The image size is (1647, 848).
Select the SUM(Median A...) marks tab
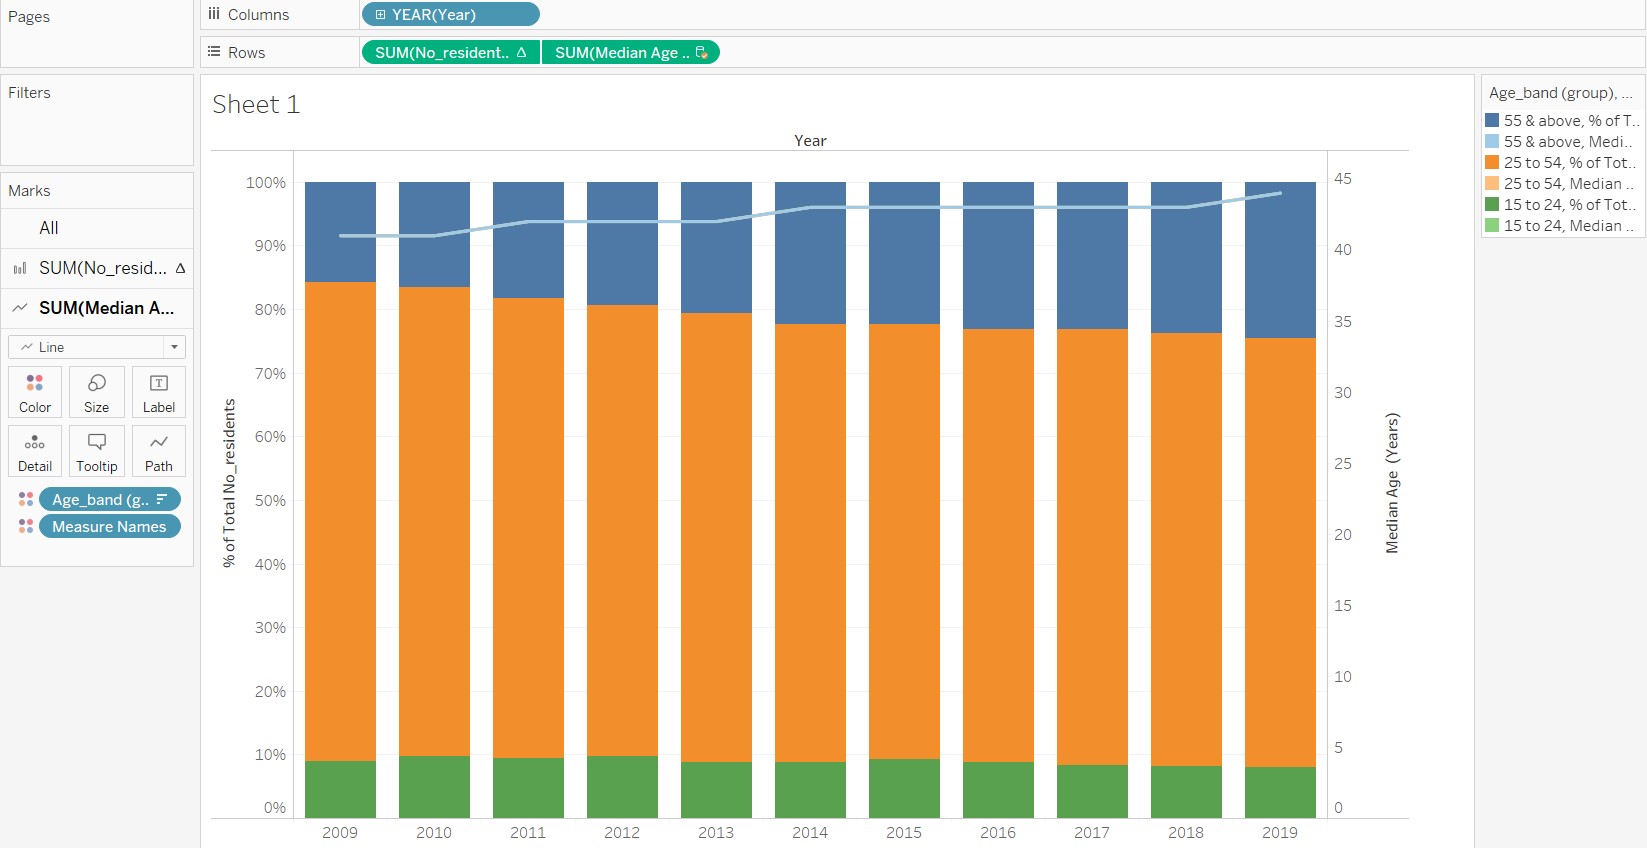click(97, 308)
